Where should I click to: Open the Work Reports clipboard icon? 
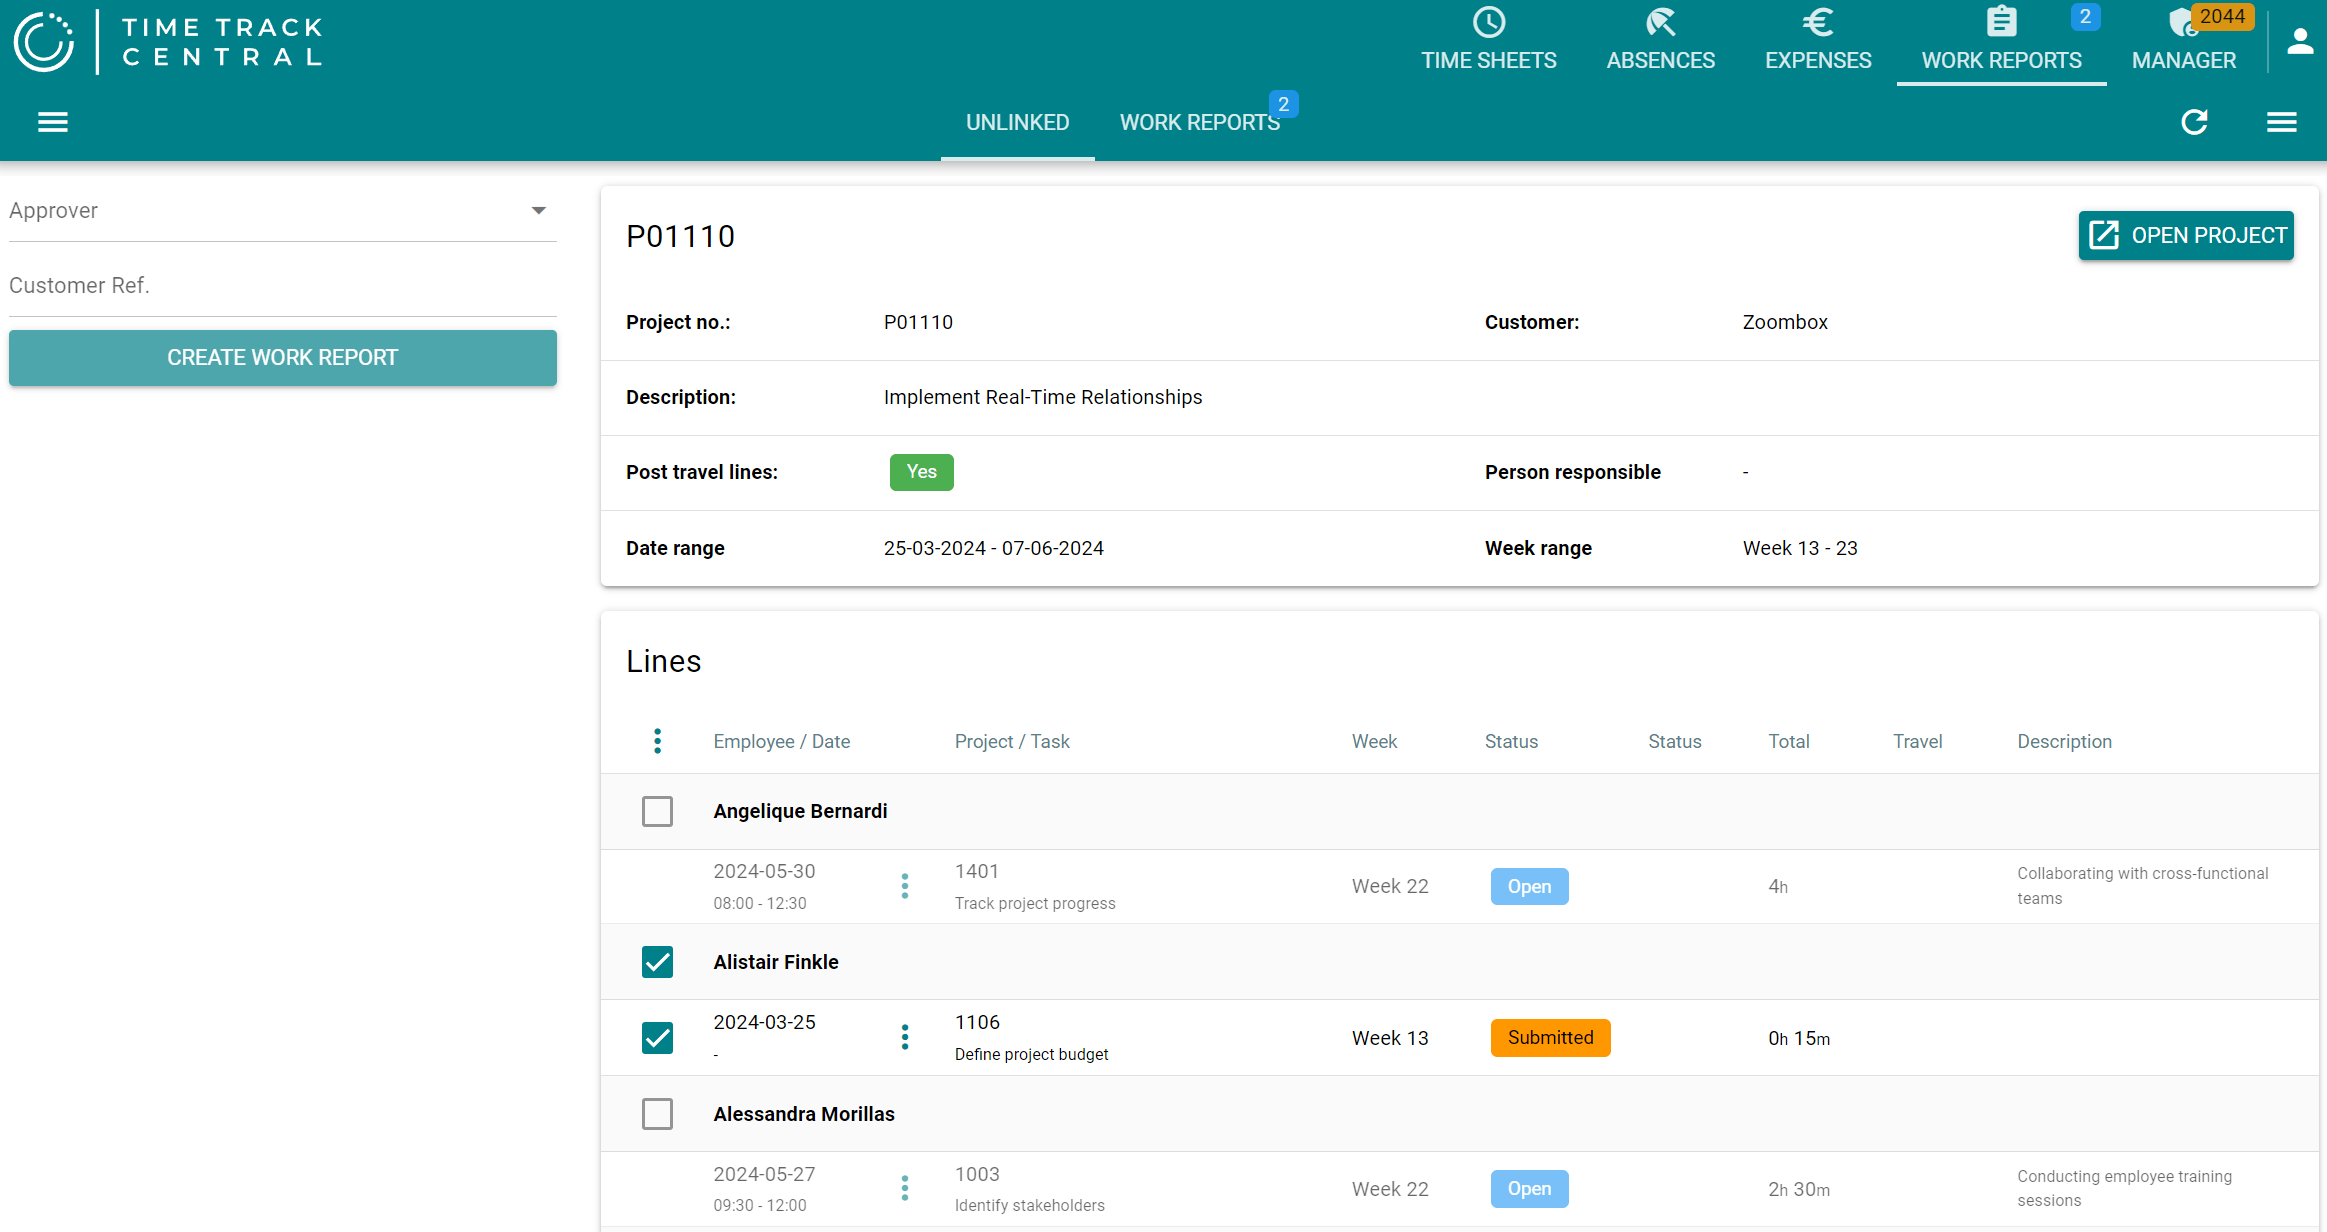pos(2001,22)
